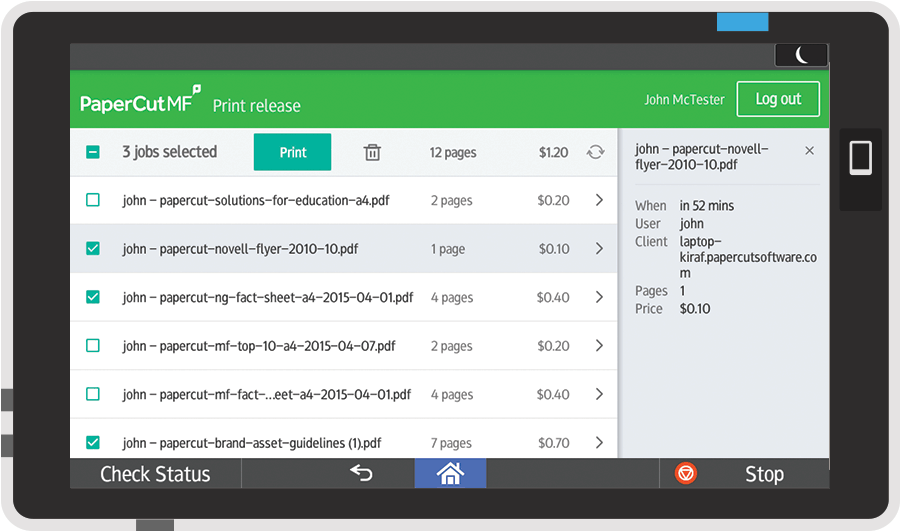Tap the sleep mode moon icon
Screen dimensions: 900x531
coord(801,55)
